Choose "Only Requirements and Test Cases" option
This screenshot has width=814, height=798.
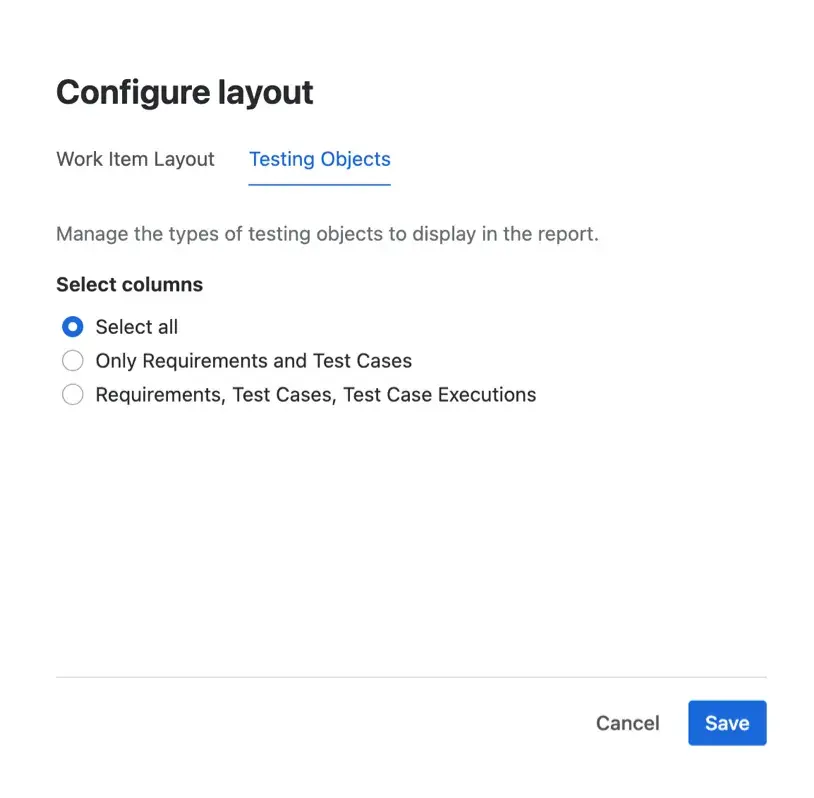pyautogui.click(x=72, y=360)
